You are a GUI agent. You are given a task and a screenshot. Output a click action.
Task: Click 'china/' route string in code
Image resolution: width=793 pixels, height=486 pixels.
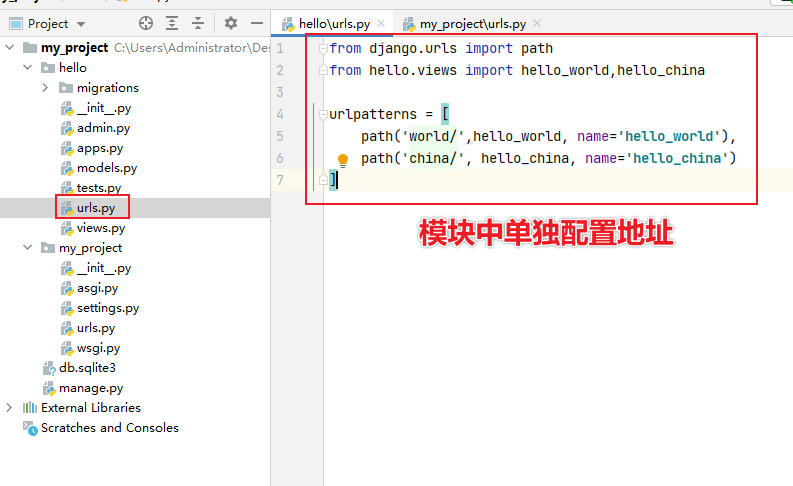pos(433,158)
